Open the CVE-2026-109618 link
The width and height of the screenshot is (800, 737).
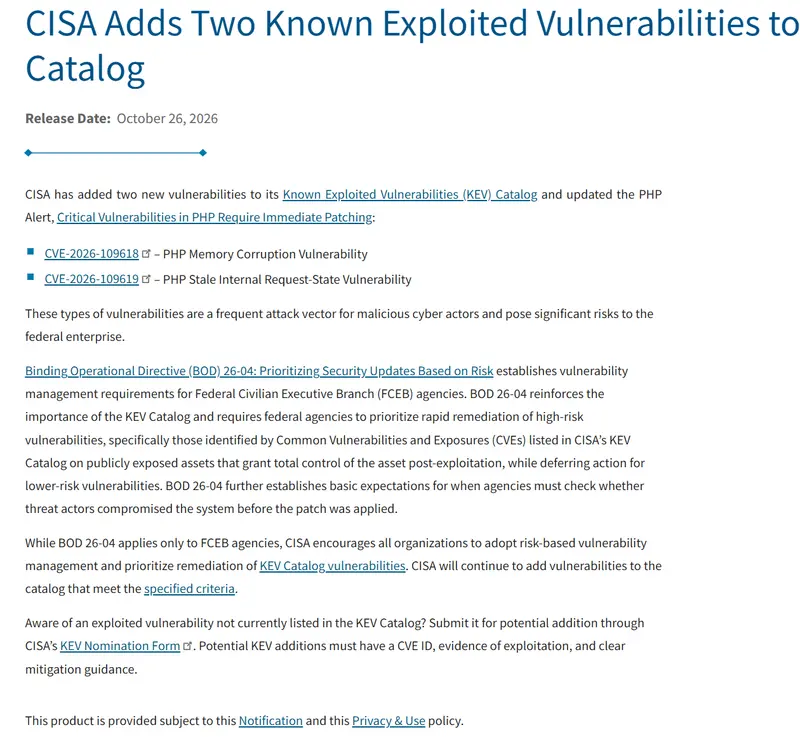click(x=91, y=254)
